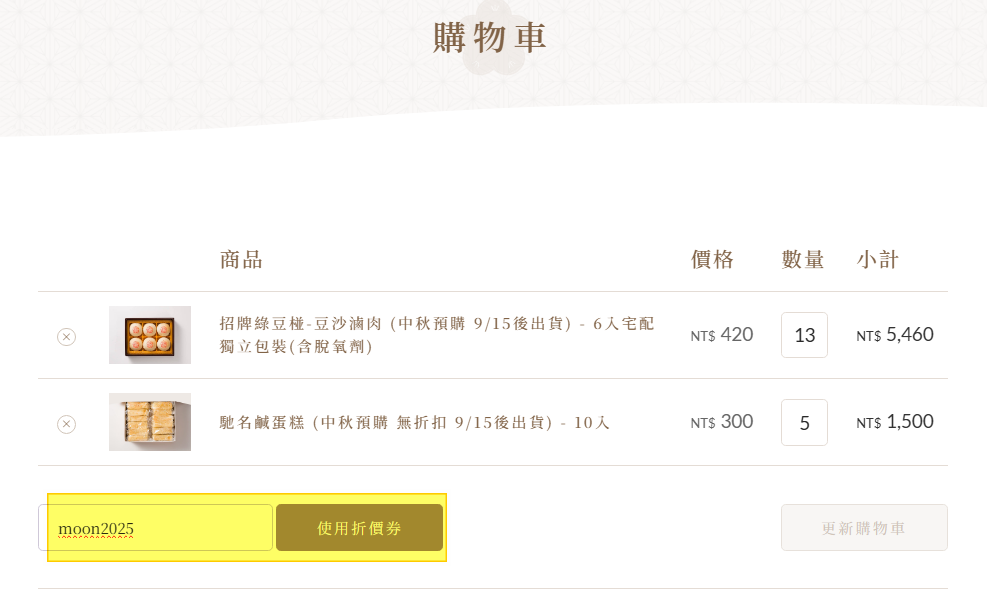The image size is (987, 604).
Task: Click the quantity field showing 5
Action: click(x=804, y=422)
